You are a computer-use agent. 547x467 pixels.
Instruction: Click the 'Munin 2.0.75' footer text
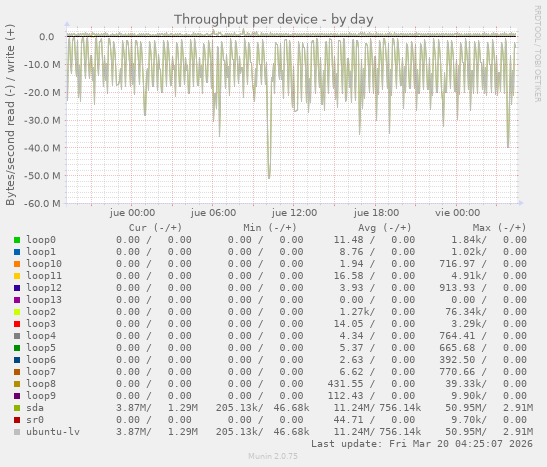(273, 456)
